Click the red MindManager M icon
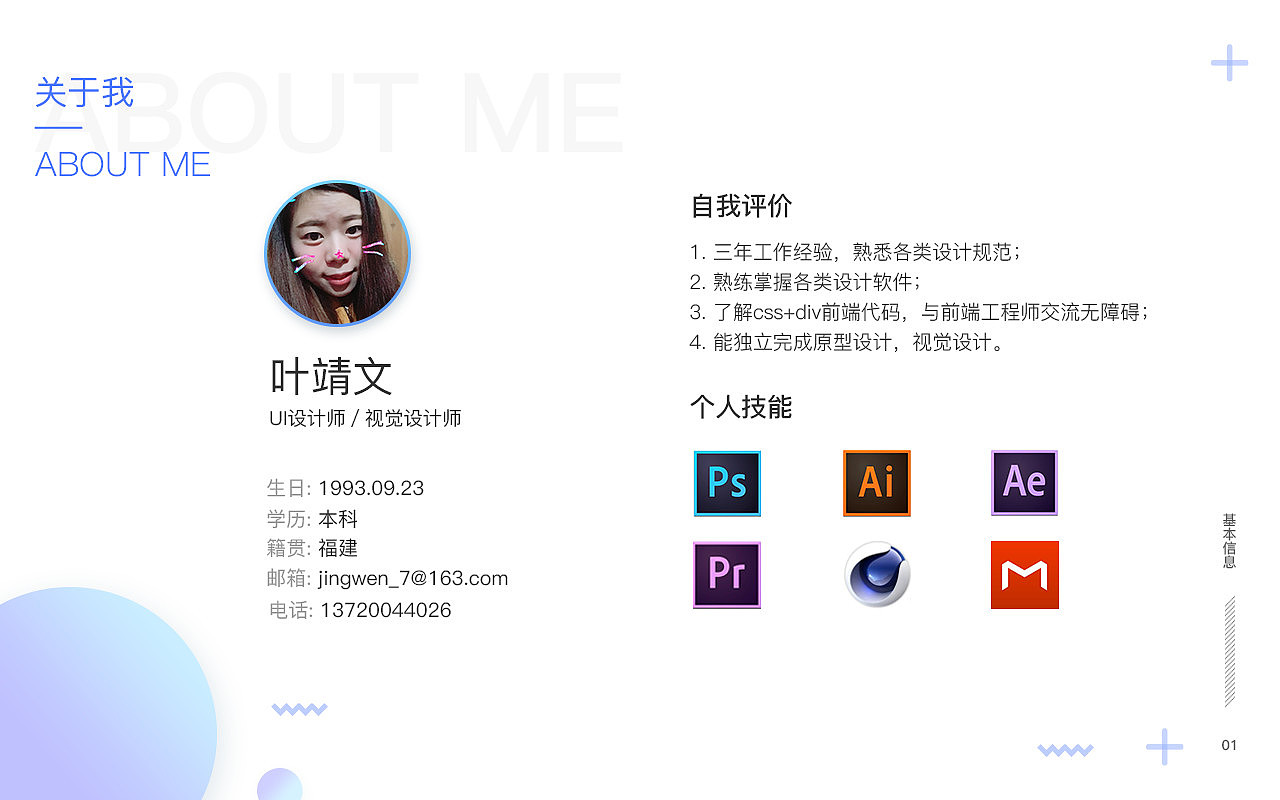 click(1025, 575)
